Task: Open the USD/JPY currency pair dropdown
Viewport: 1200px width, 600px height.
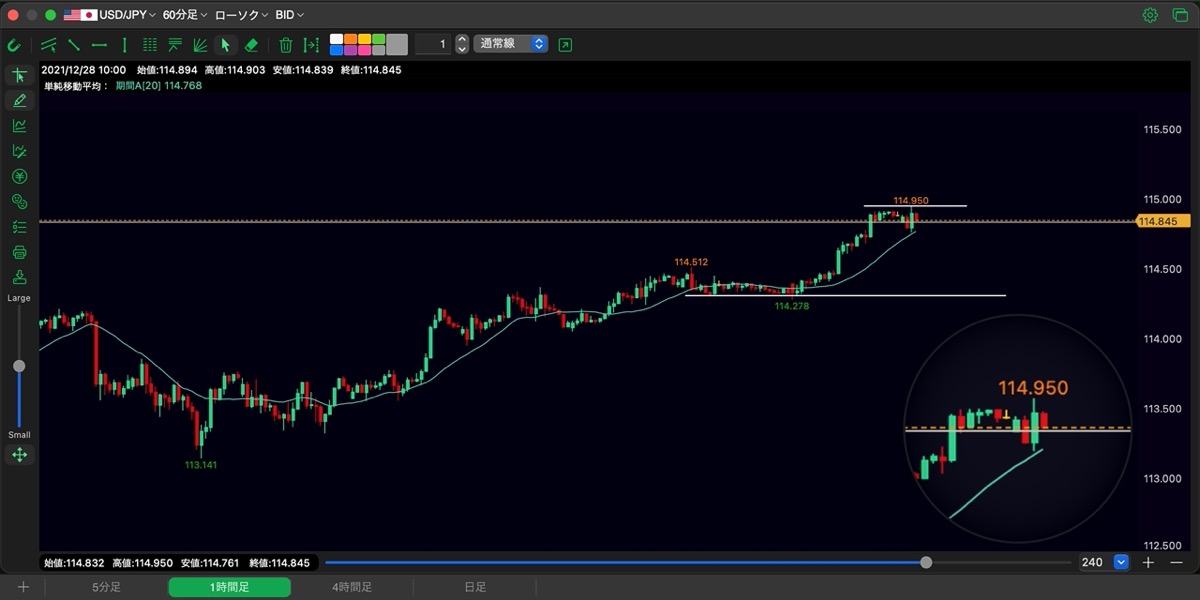Action: (111, 15)
